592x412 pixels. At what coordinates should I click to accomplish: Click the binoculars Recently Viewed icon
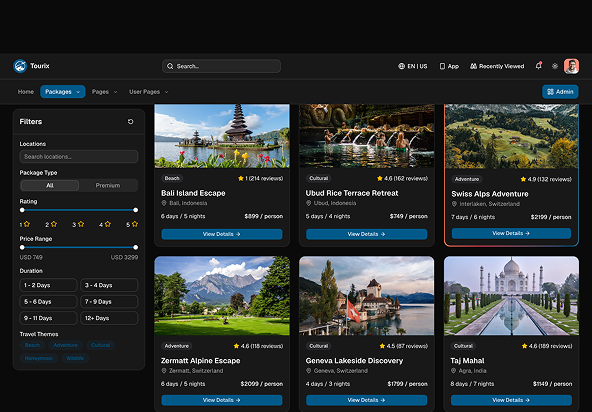click(473, 66)
